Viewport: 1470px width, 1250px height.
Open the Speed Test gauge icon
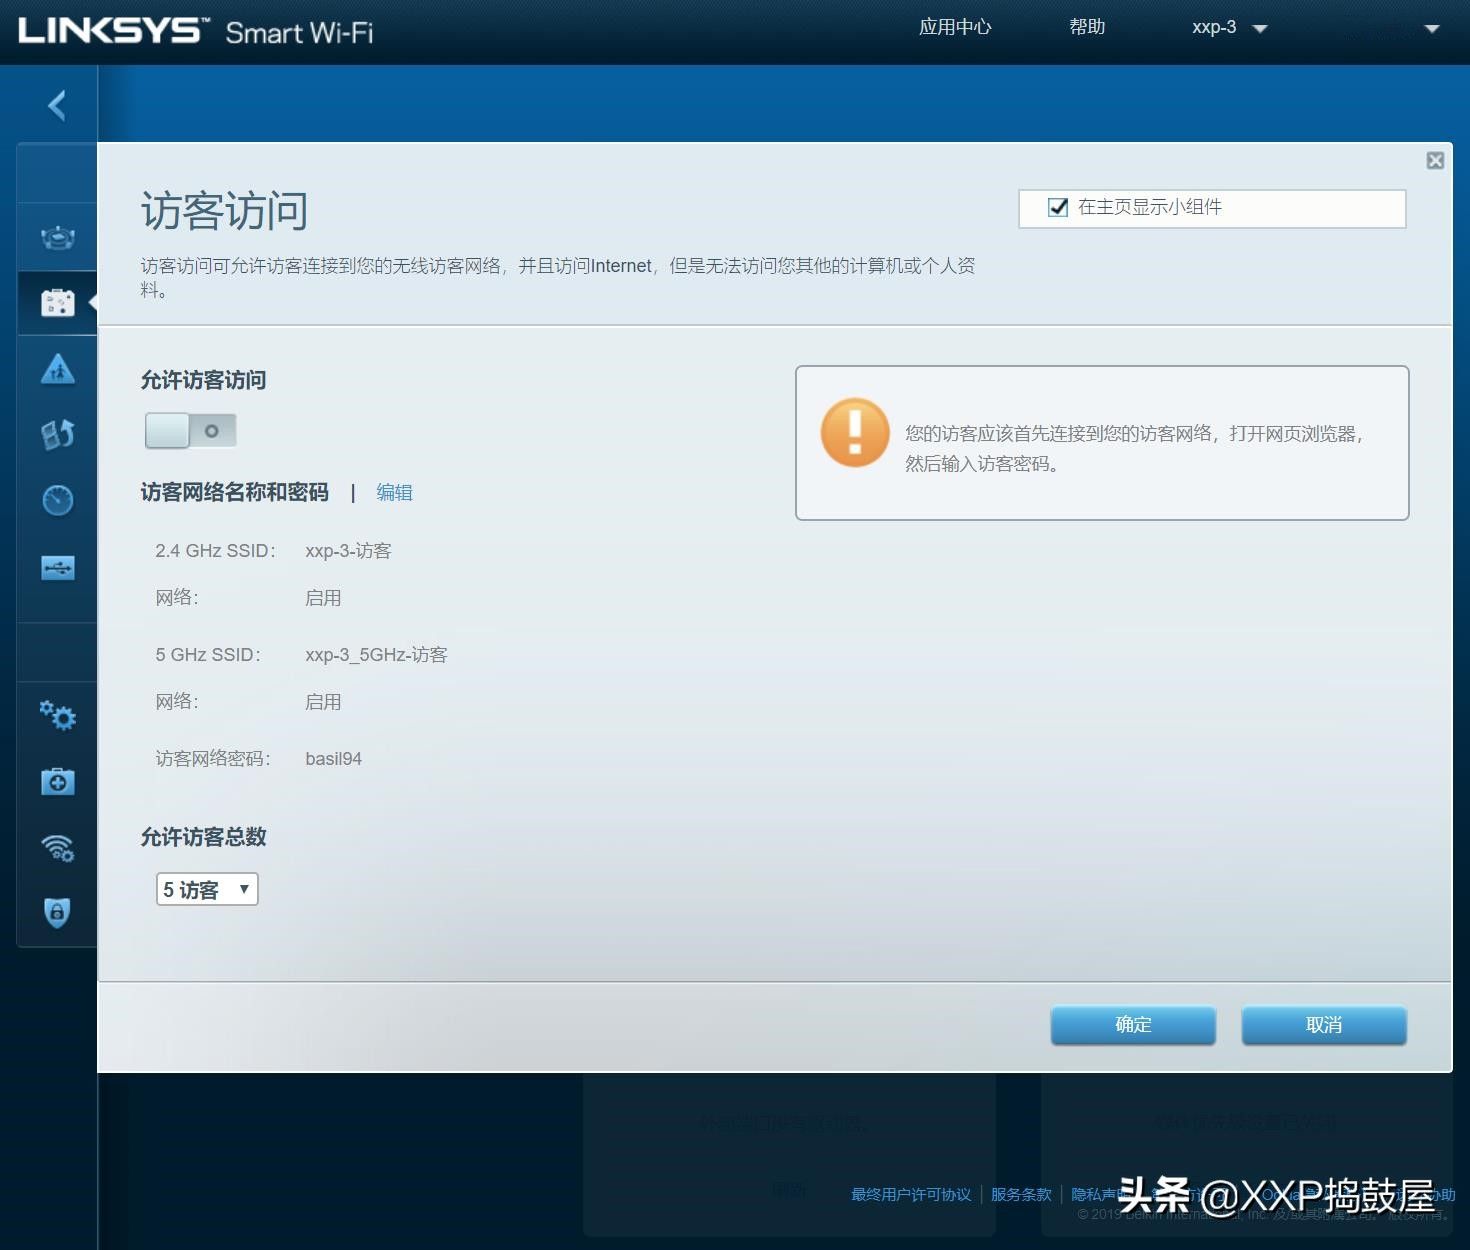point(58,500)
